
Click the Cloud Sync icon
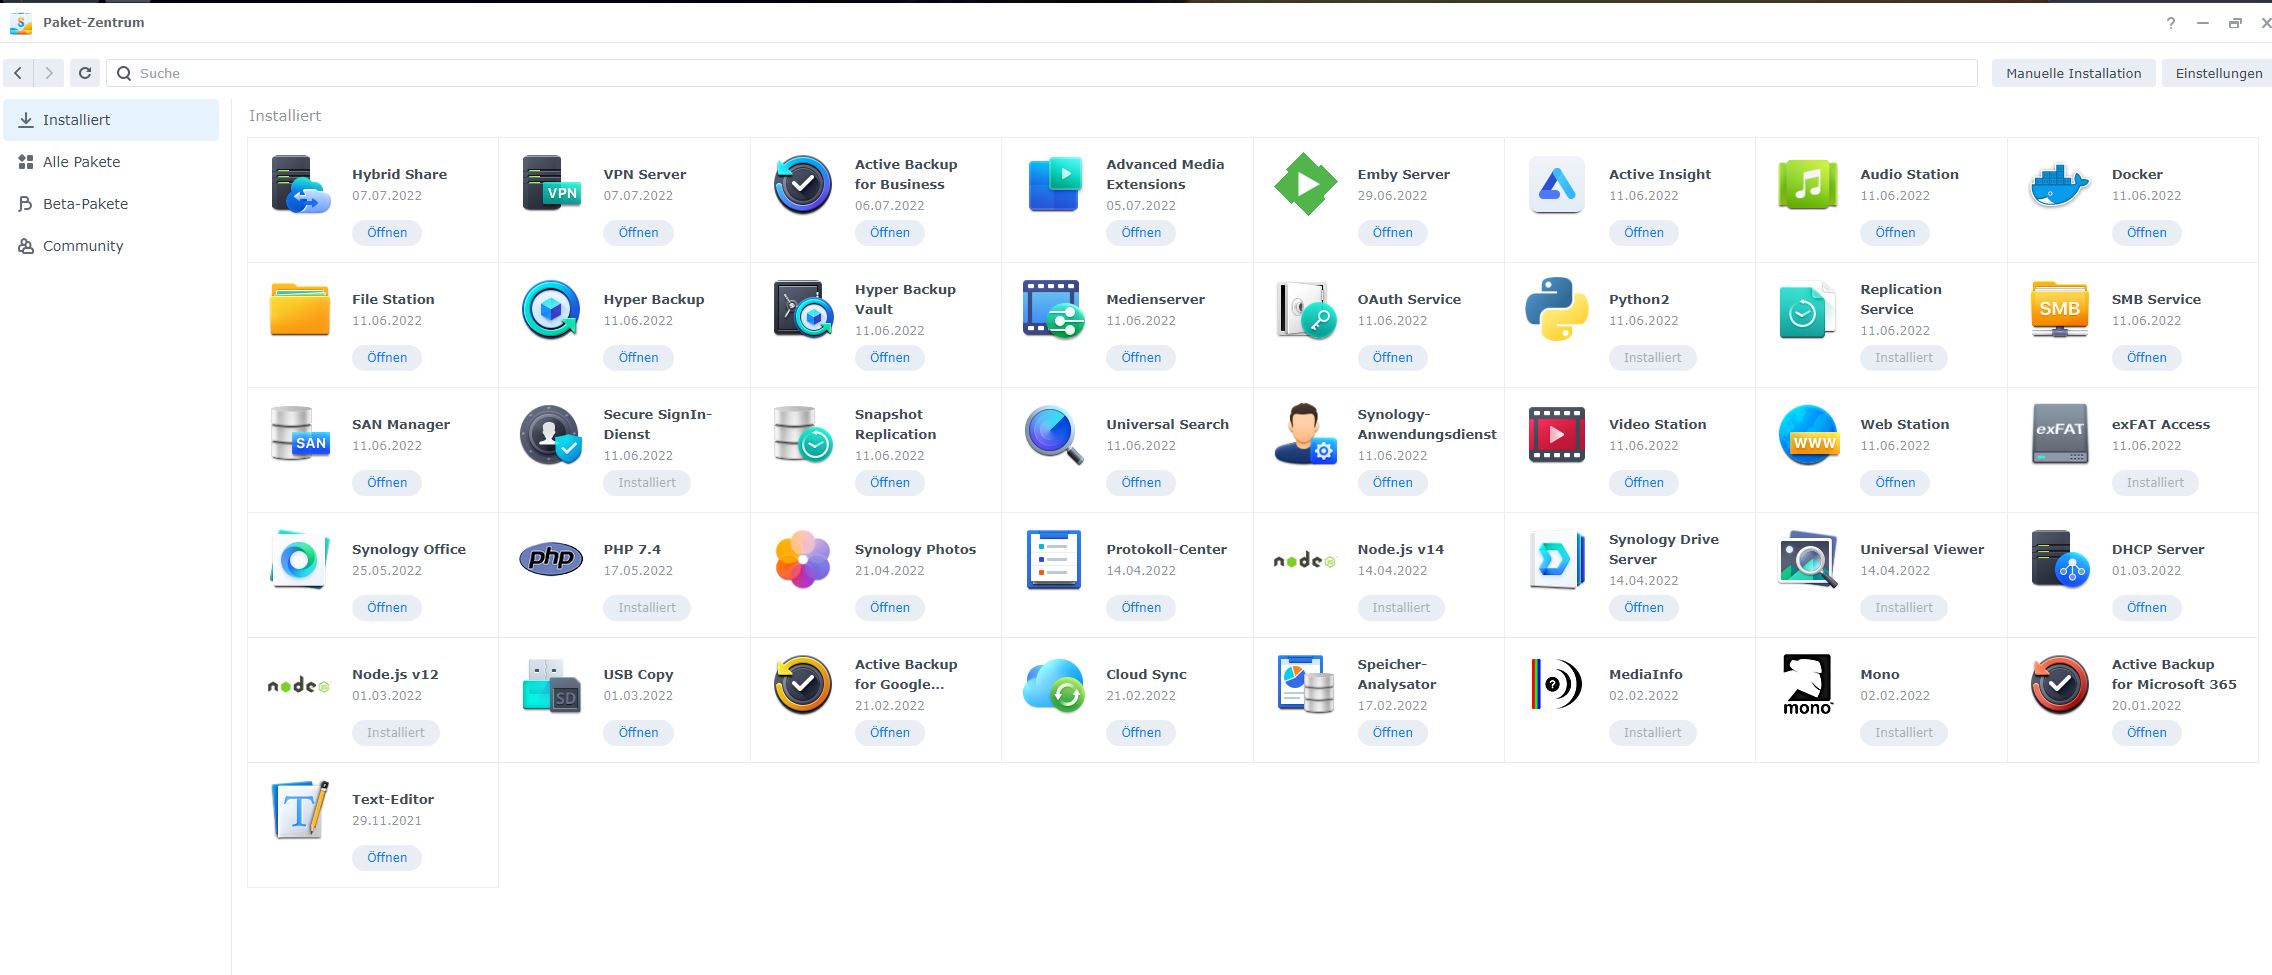1054,684
